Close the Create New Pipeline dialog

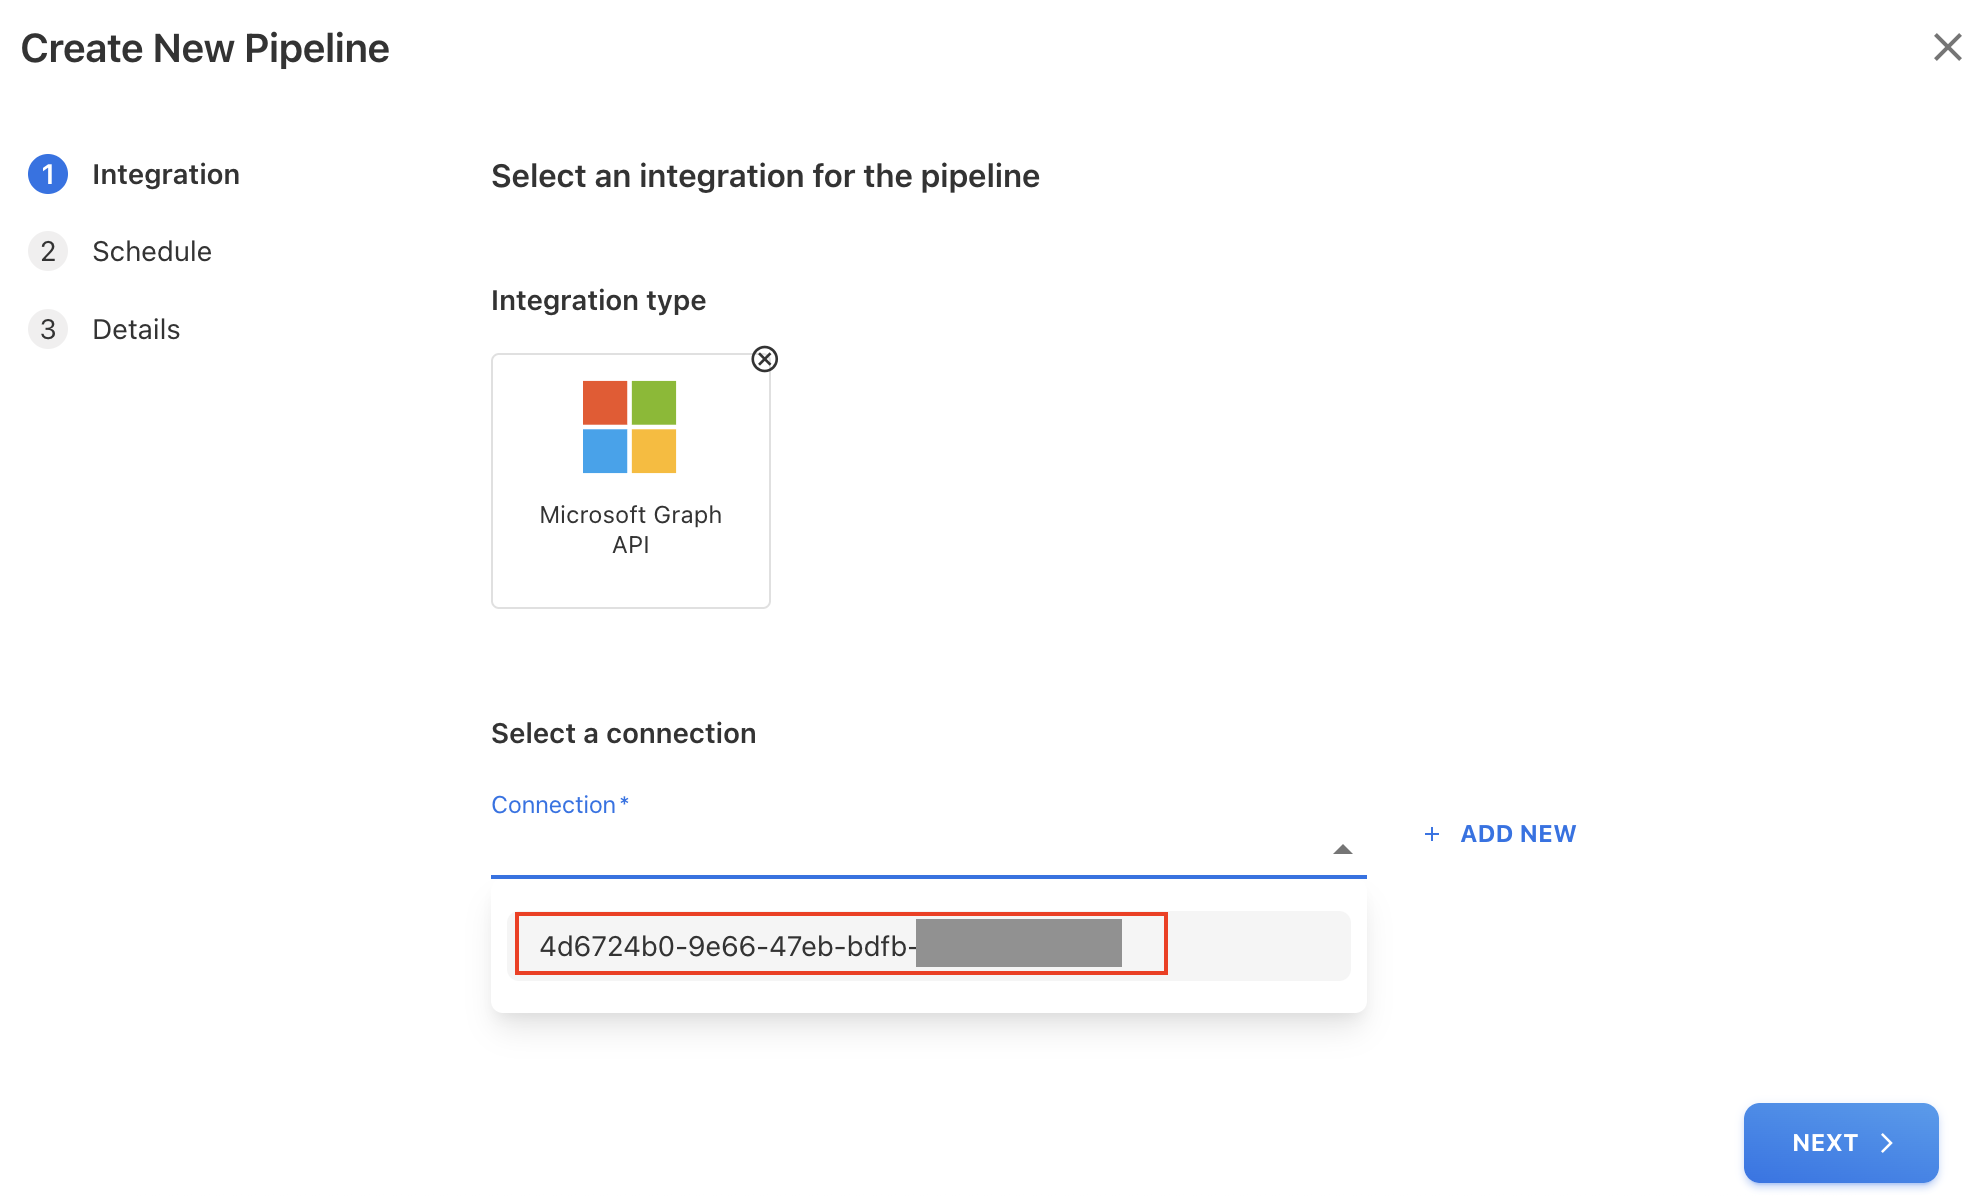(x=1946, y=47)
